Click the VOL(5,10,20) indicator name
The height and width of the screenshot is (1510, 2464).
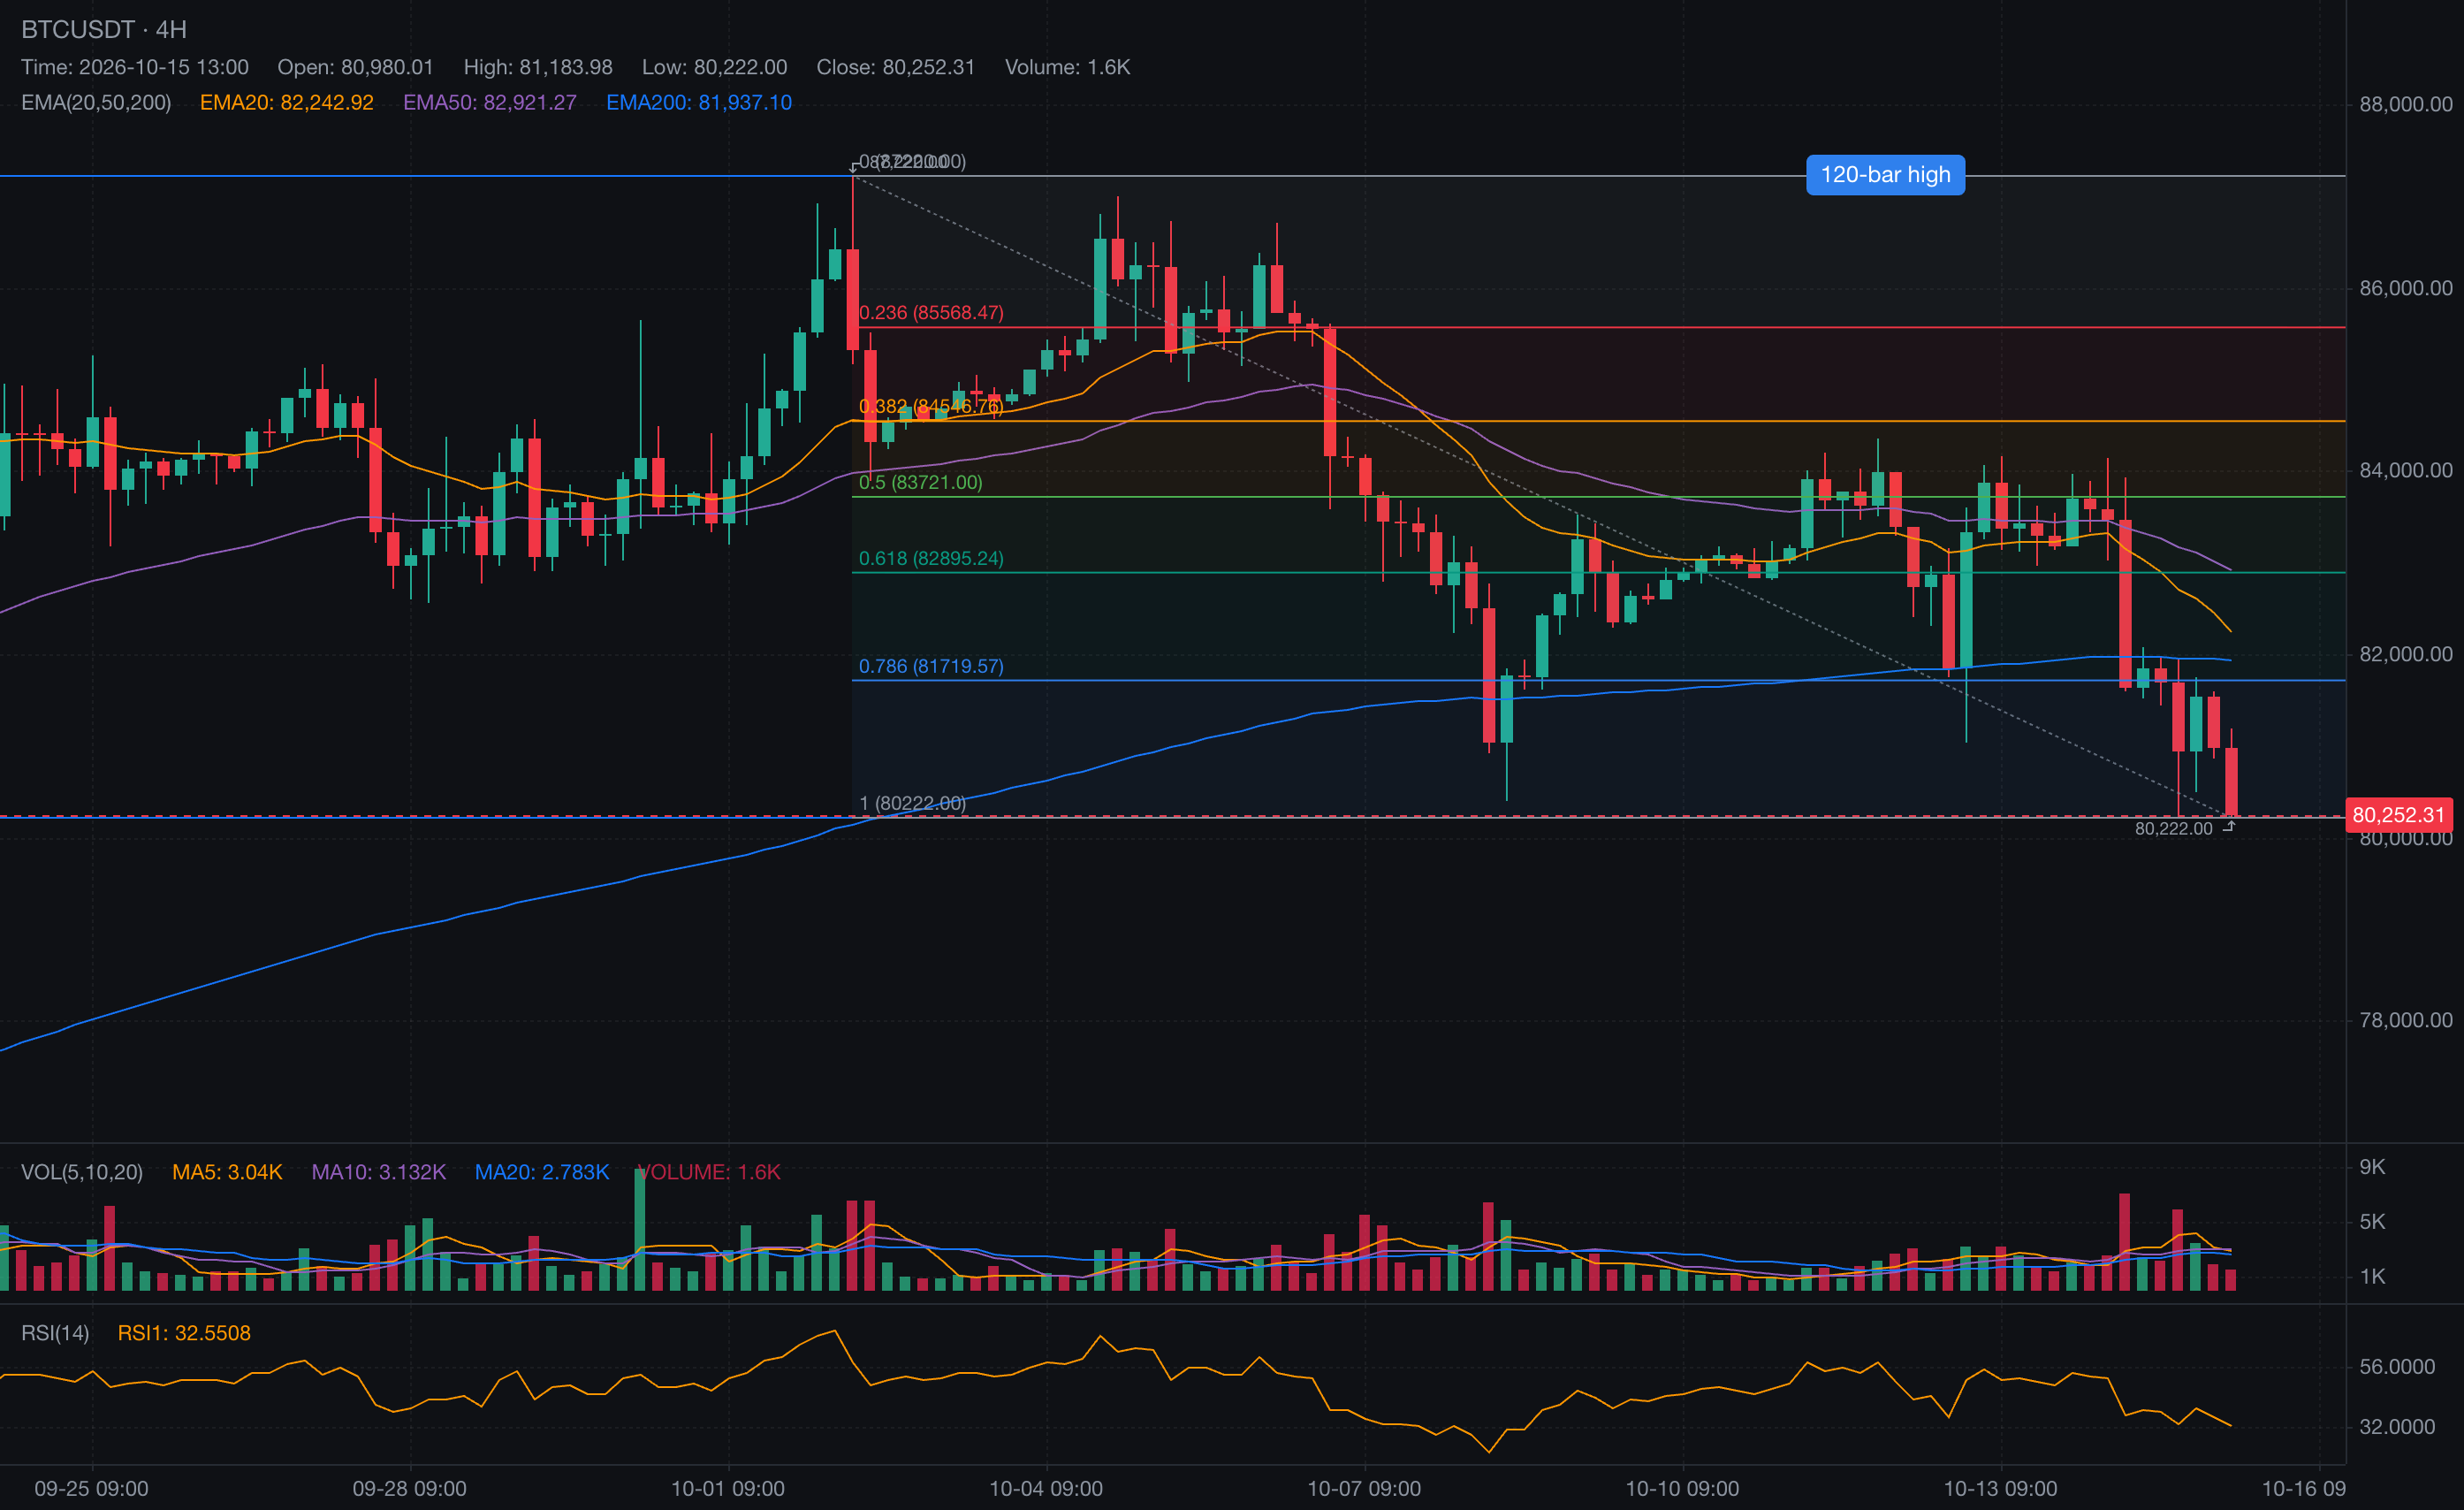[x=82, y=1172]
